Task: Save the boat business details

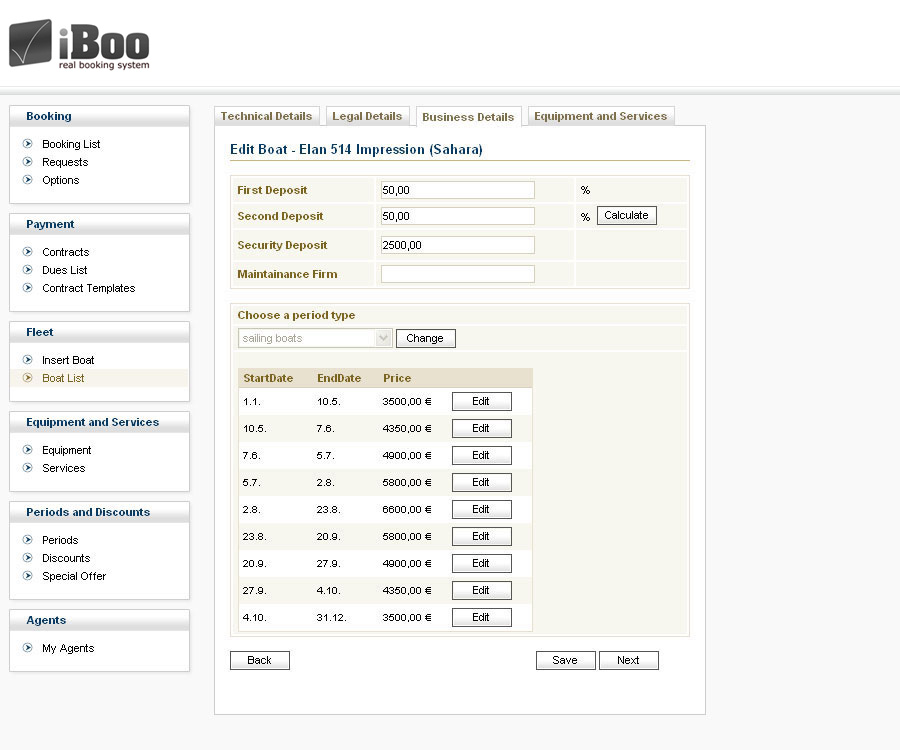Action: pyautogui.click(x=565, y=660)
